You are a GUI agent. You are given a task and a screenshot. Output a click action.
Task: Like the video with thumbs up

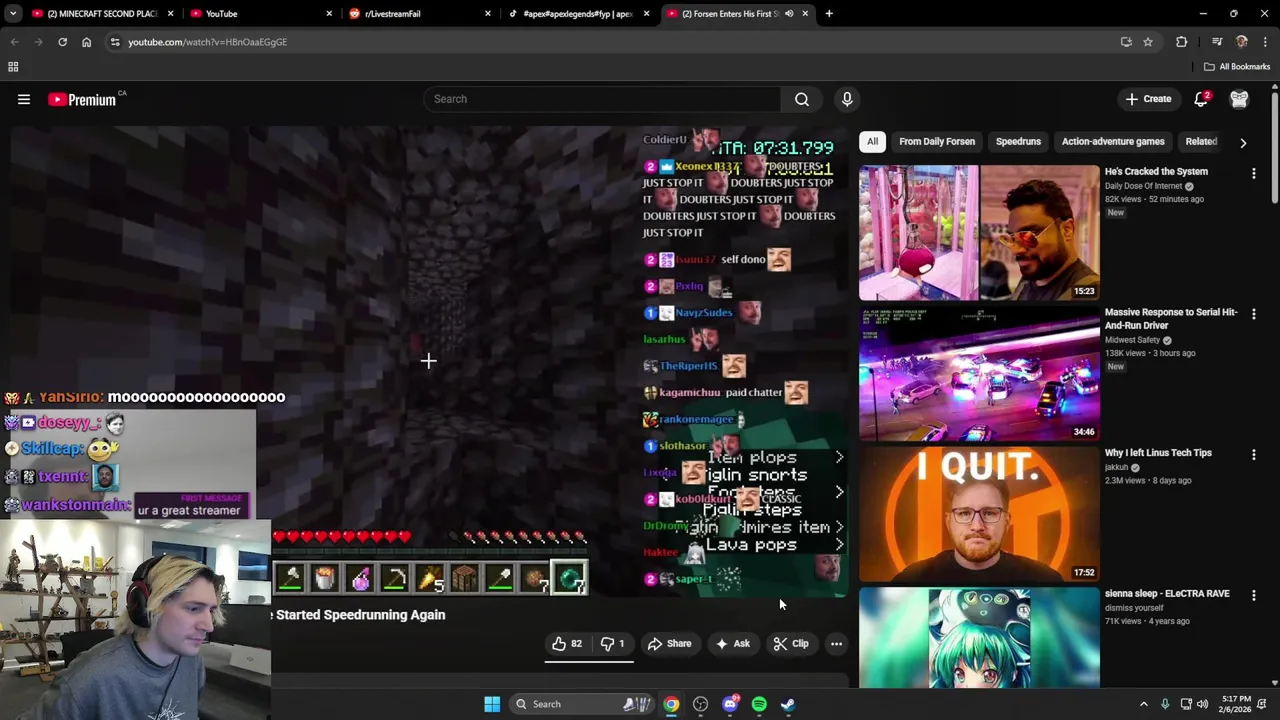click(567, 644)
